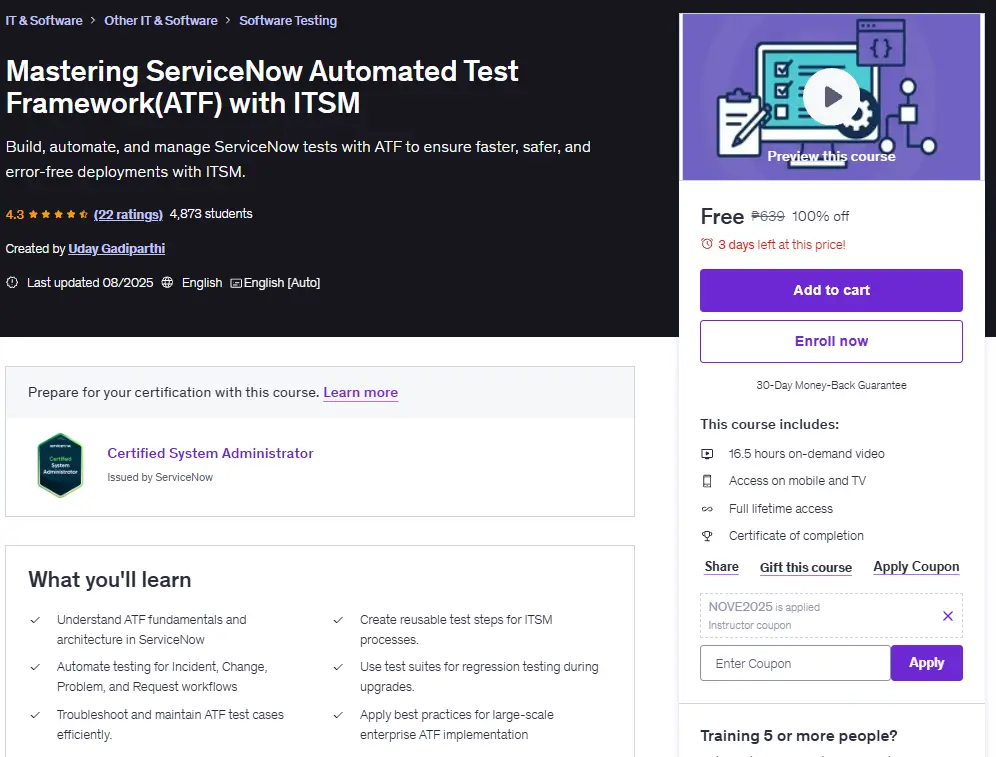Click Full lifetime access text
Image resolution: width=996 pixels, height=757 pixels.
point(781,509)
